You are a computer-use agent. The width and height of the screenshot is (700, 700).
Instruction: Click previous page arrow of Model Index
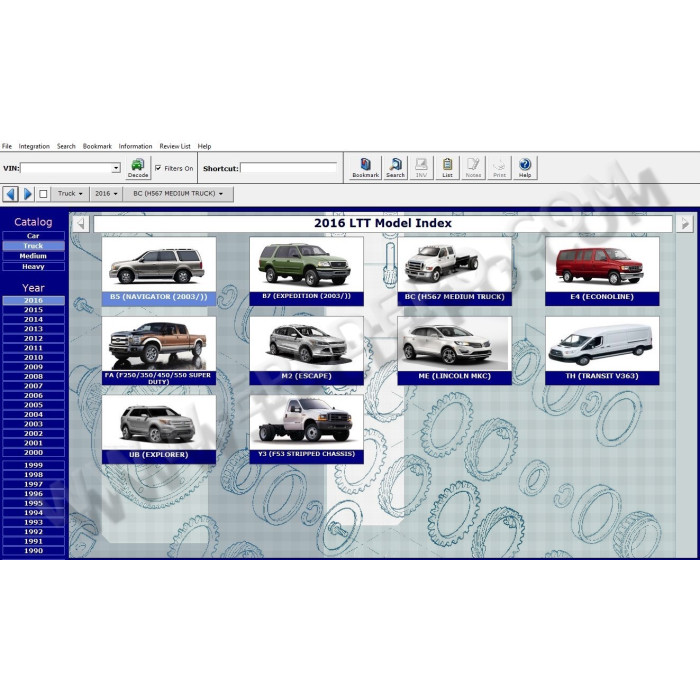[81, 223]
